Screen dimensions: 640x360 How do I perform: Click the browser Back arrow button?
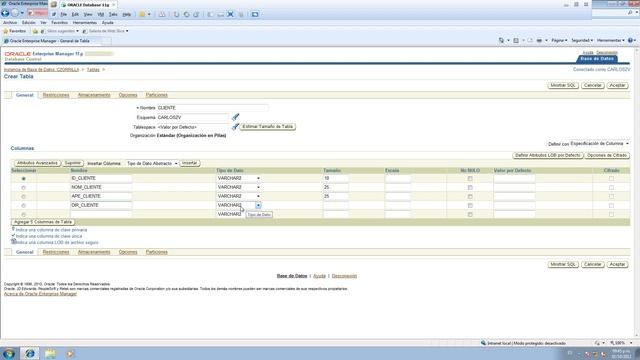5,13
